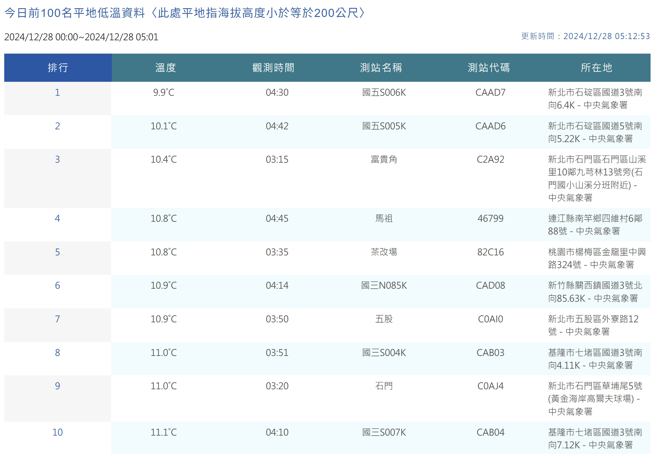Select rank number 5
656x454 pixels.
tap(57, 252)
